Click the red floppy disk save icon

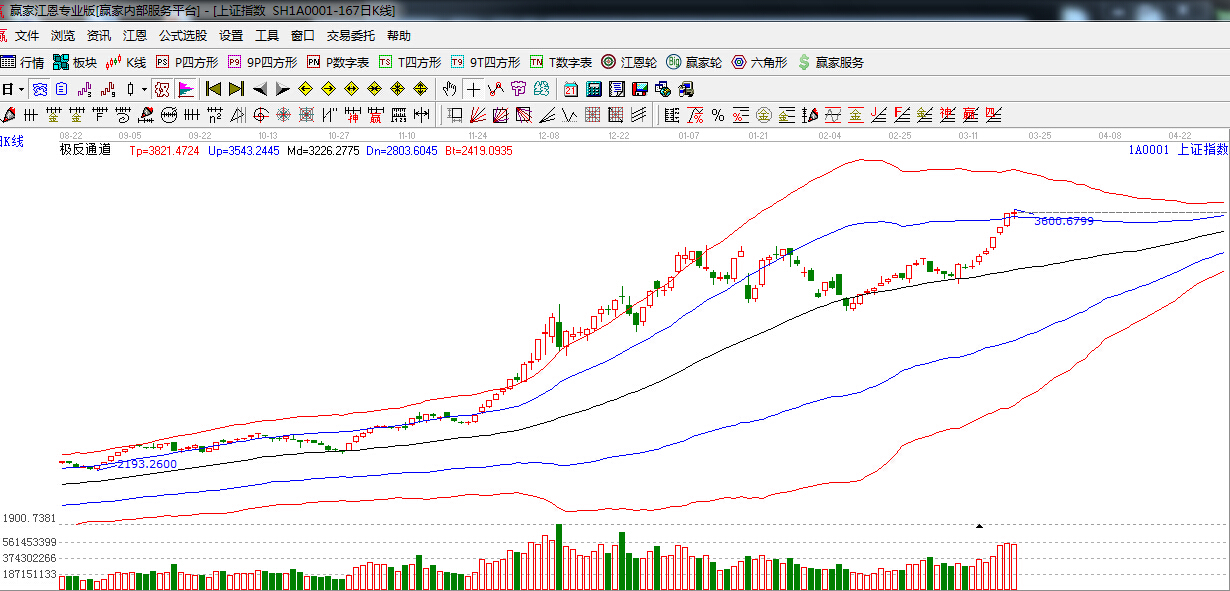point(640,89)
